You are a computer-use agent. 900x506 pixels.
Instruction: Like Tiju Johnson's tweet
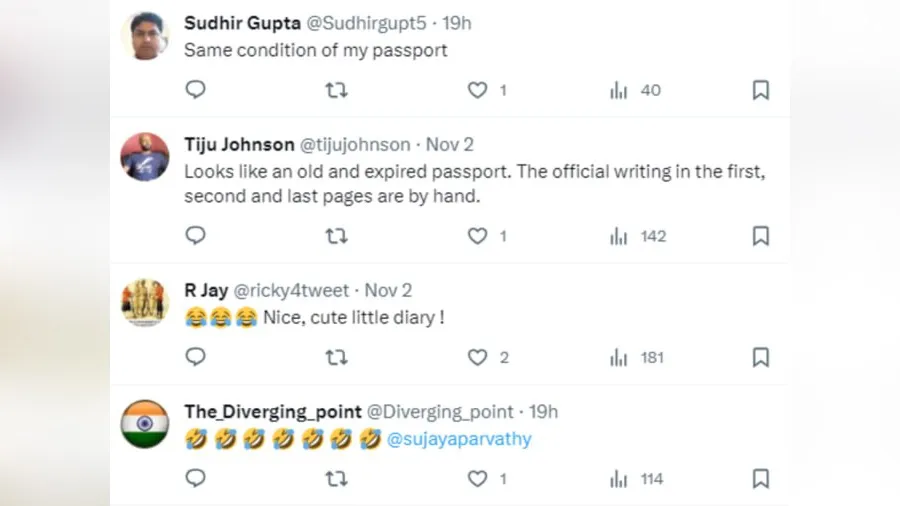pos(478,236)
